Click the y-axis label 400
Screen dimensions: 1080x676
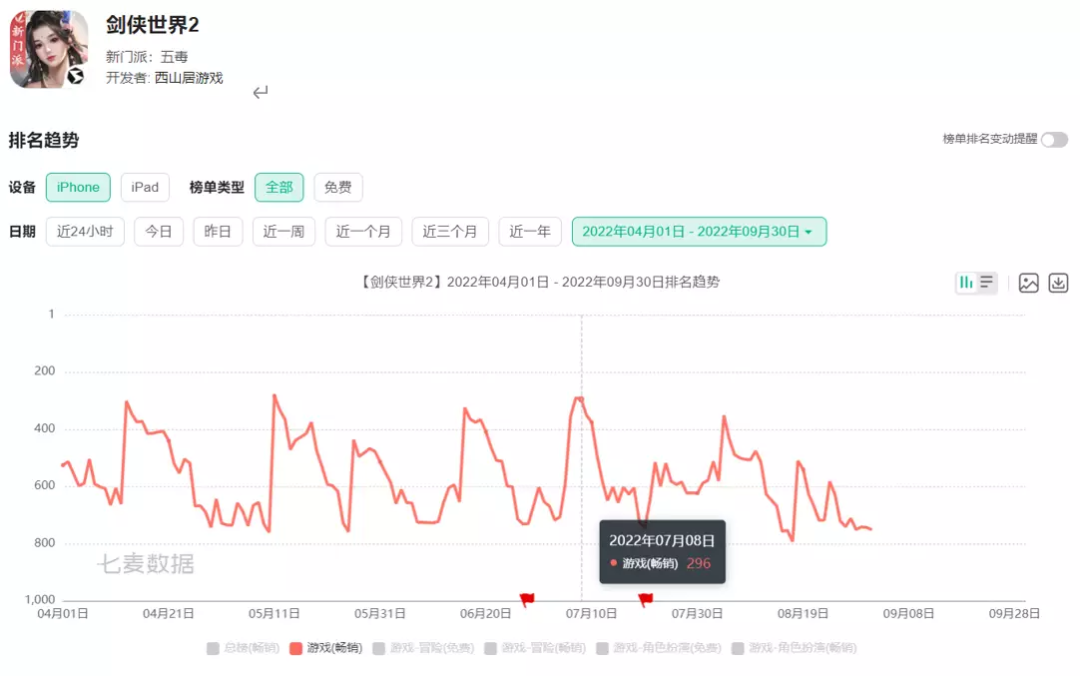pyautogui.click(x=45, y=428)
